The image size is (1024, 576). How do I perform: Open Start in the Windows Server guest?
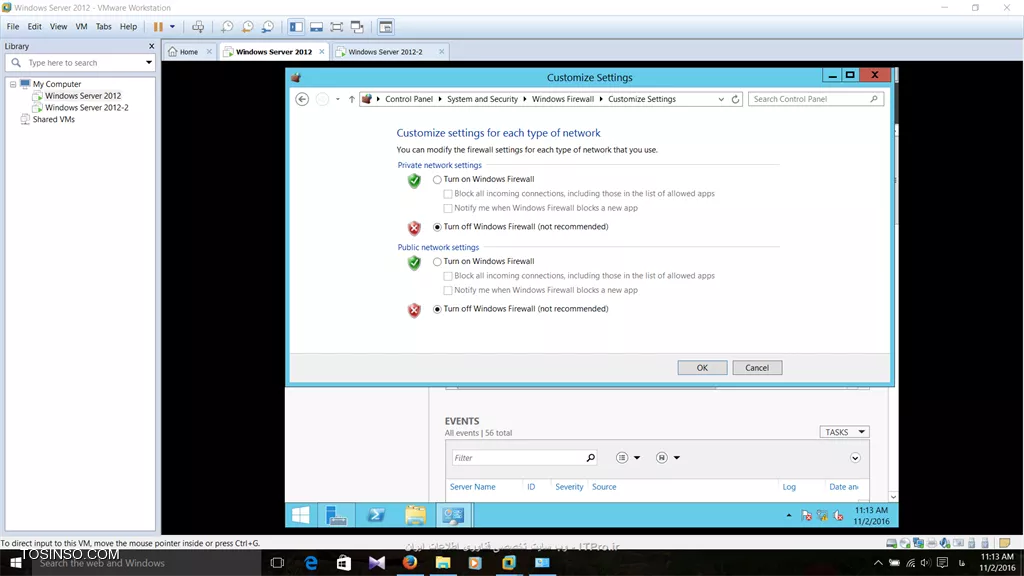(x=300, y=515)
